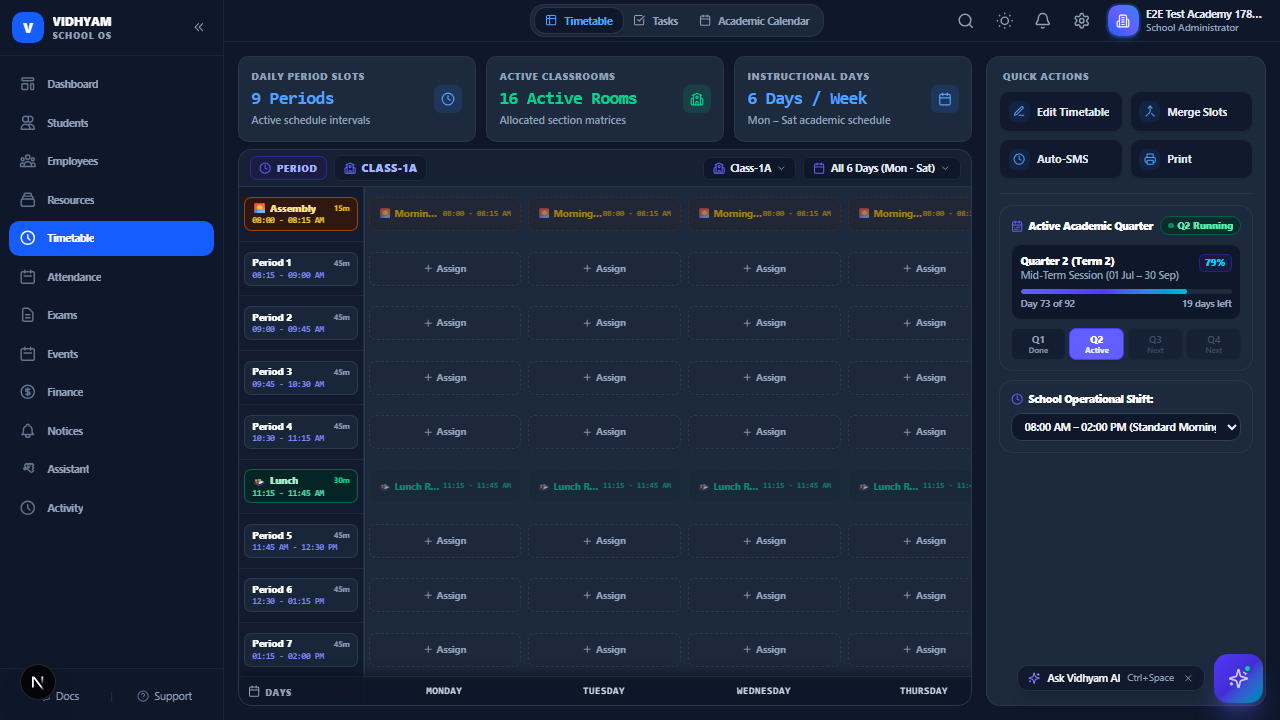Click the Assistant sidebar icon

(x=28, y=469)
